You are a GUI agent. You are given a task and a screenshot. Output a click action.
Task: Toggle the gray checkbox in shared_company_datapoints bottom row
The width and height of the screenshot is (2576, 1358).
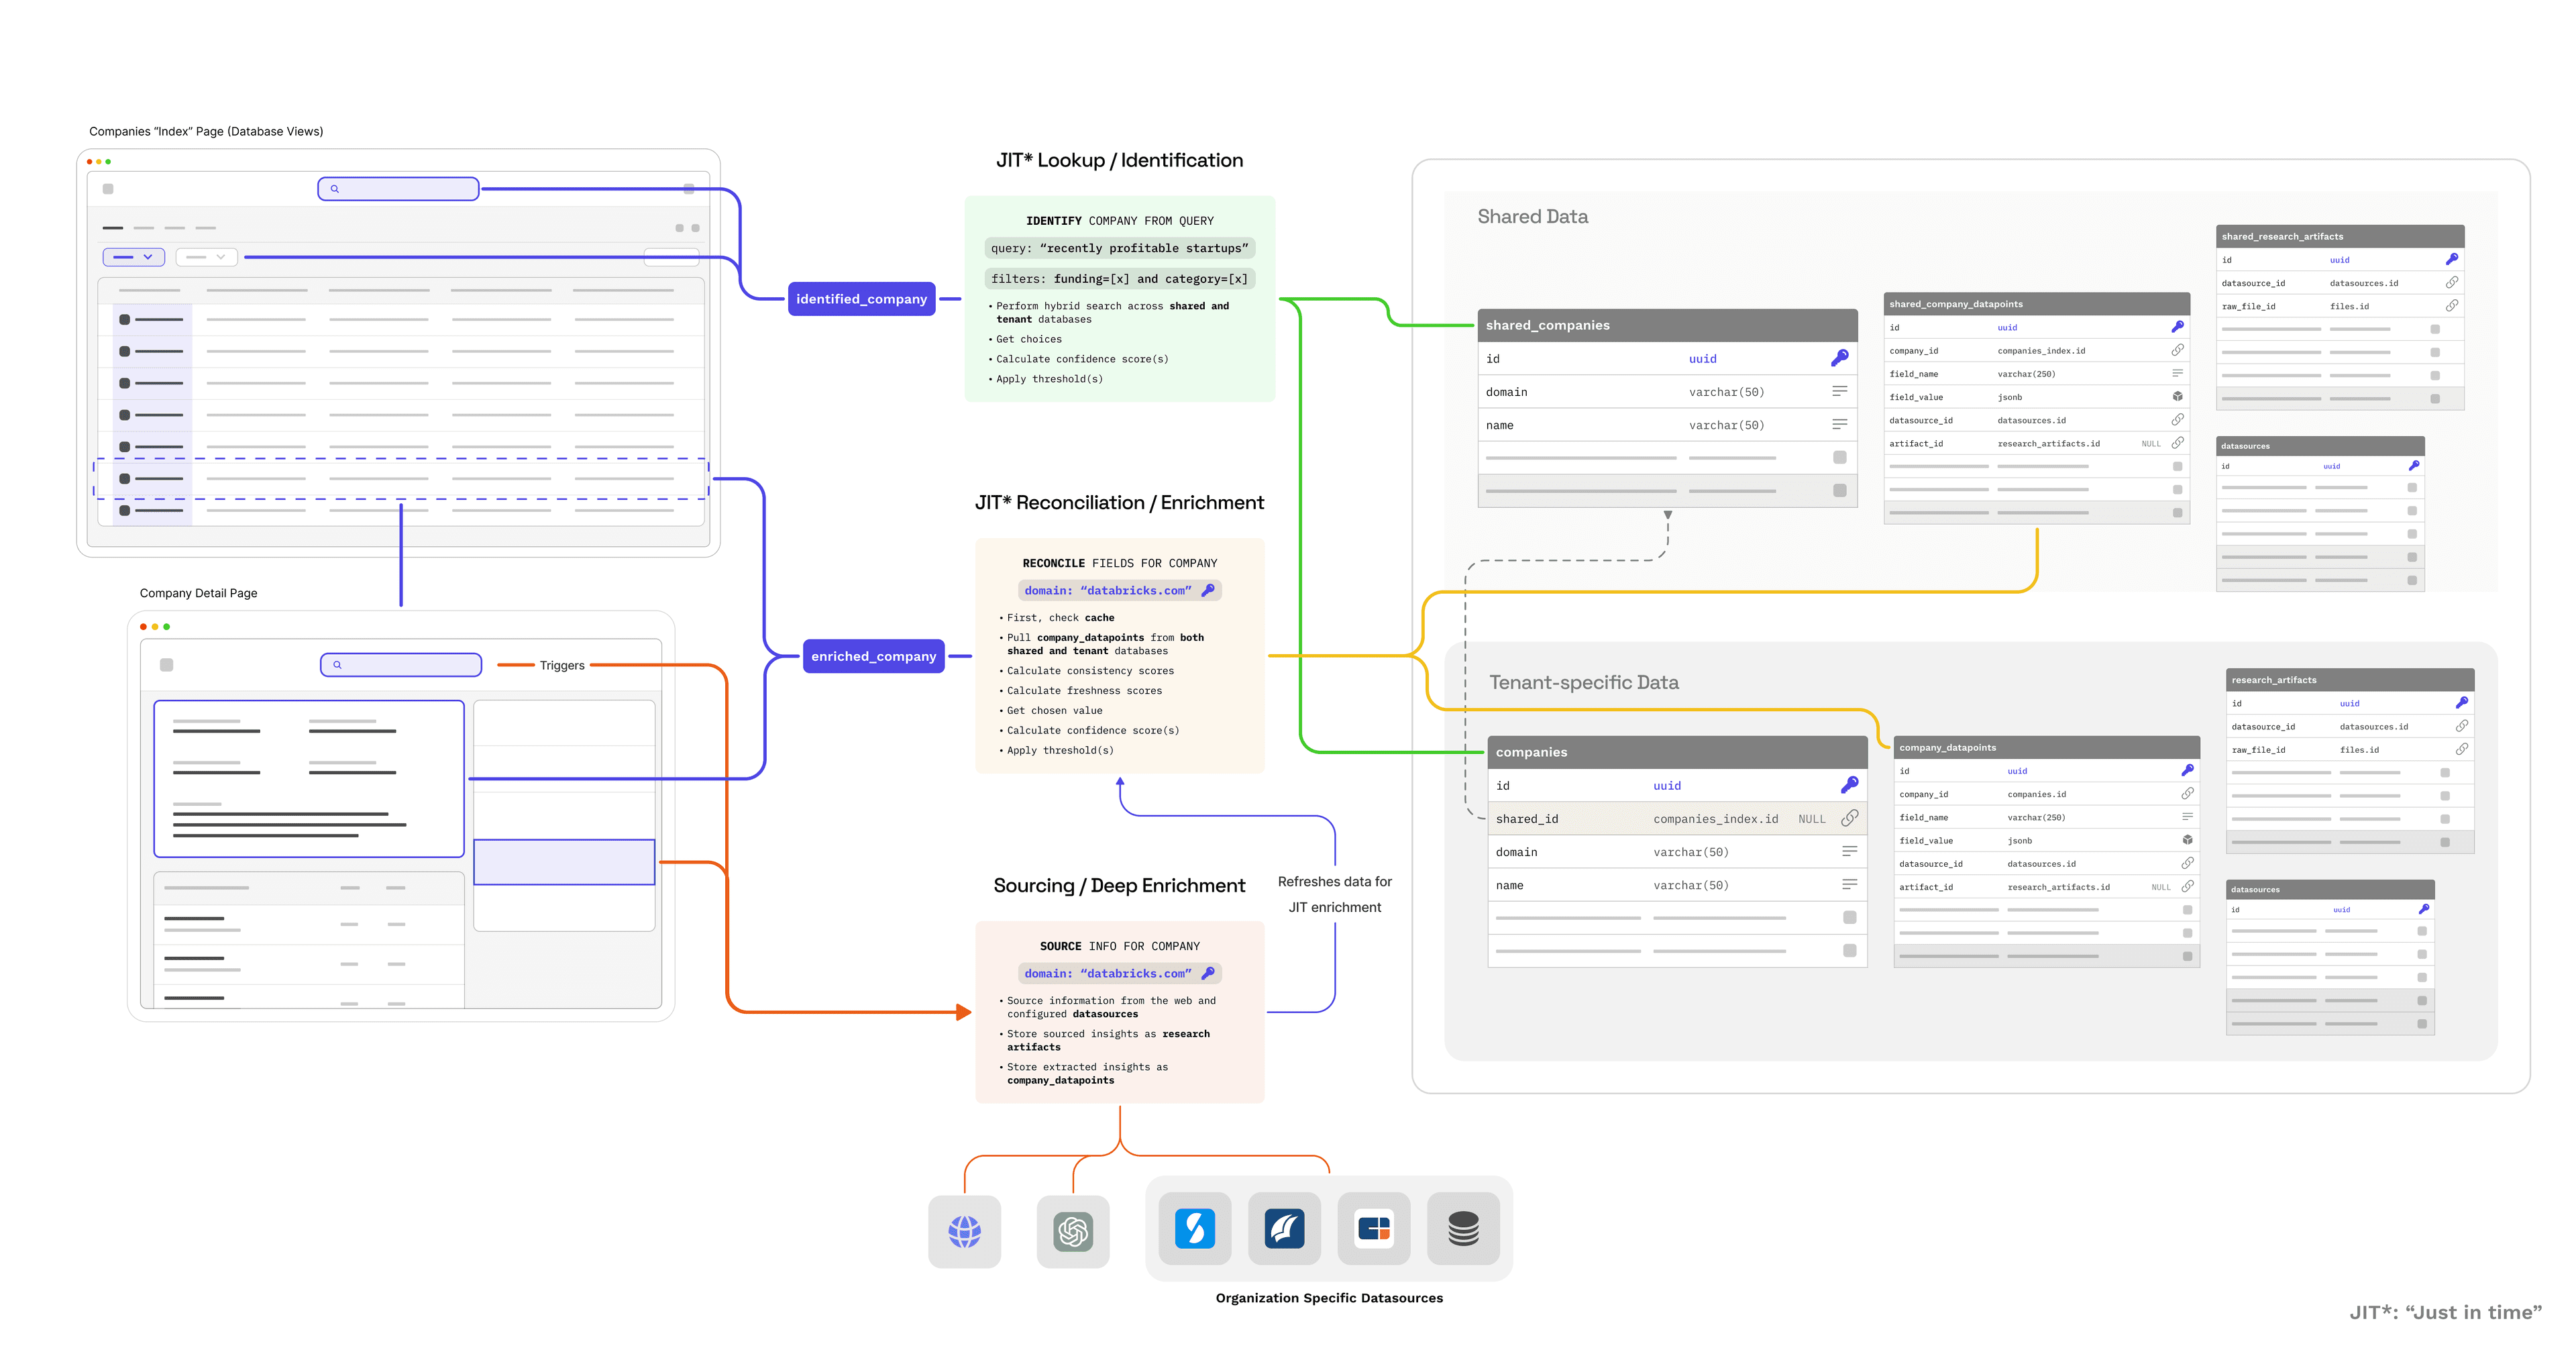(x=2178, y=513)
